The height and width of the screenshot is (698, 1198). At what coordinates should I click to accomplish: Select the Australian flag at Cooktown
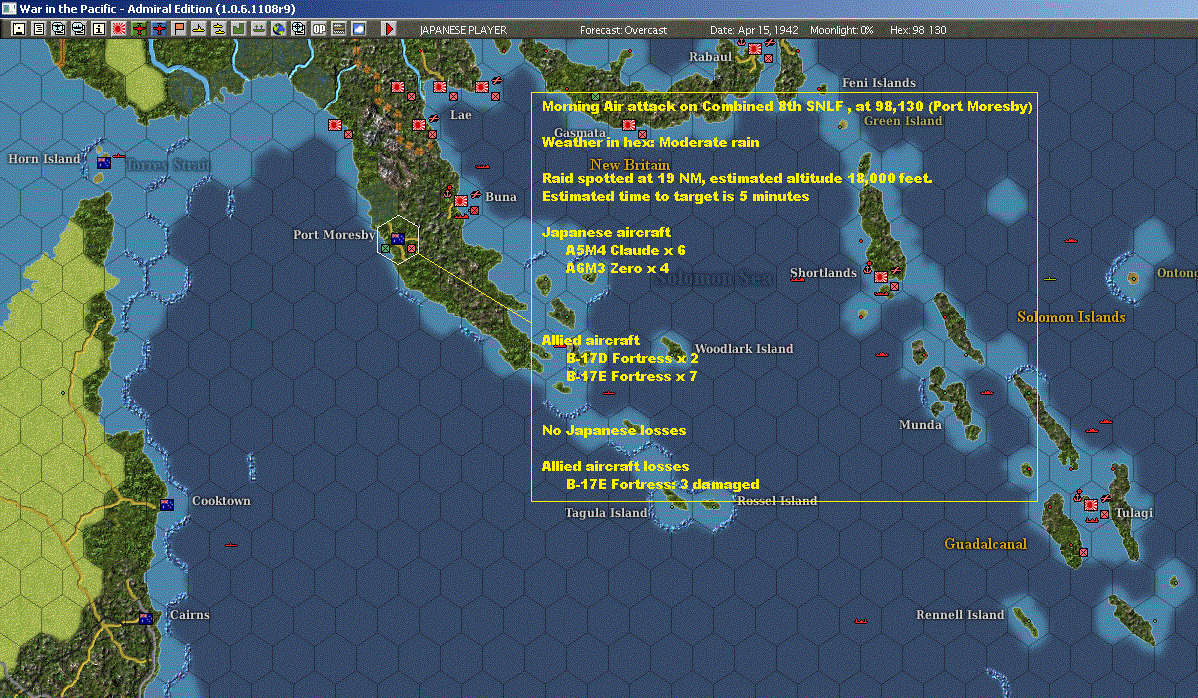[x=167, y=505]
